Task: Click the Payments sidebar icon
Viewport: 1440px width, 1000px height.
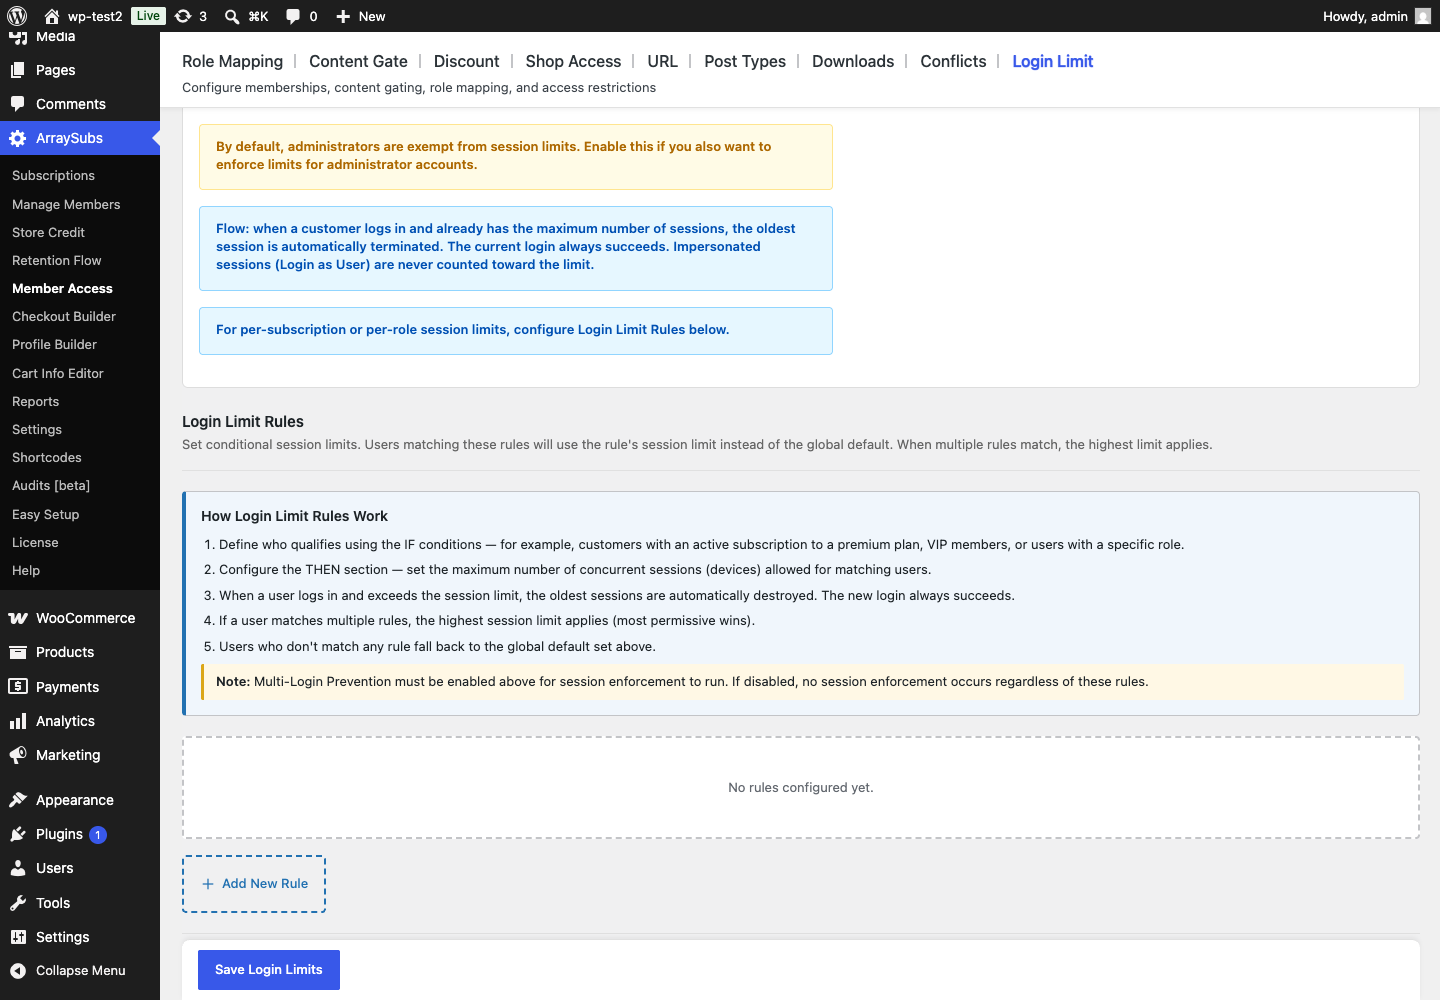Action: pyautogui.click(x=18, y=687)
